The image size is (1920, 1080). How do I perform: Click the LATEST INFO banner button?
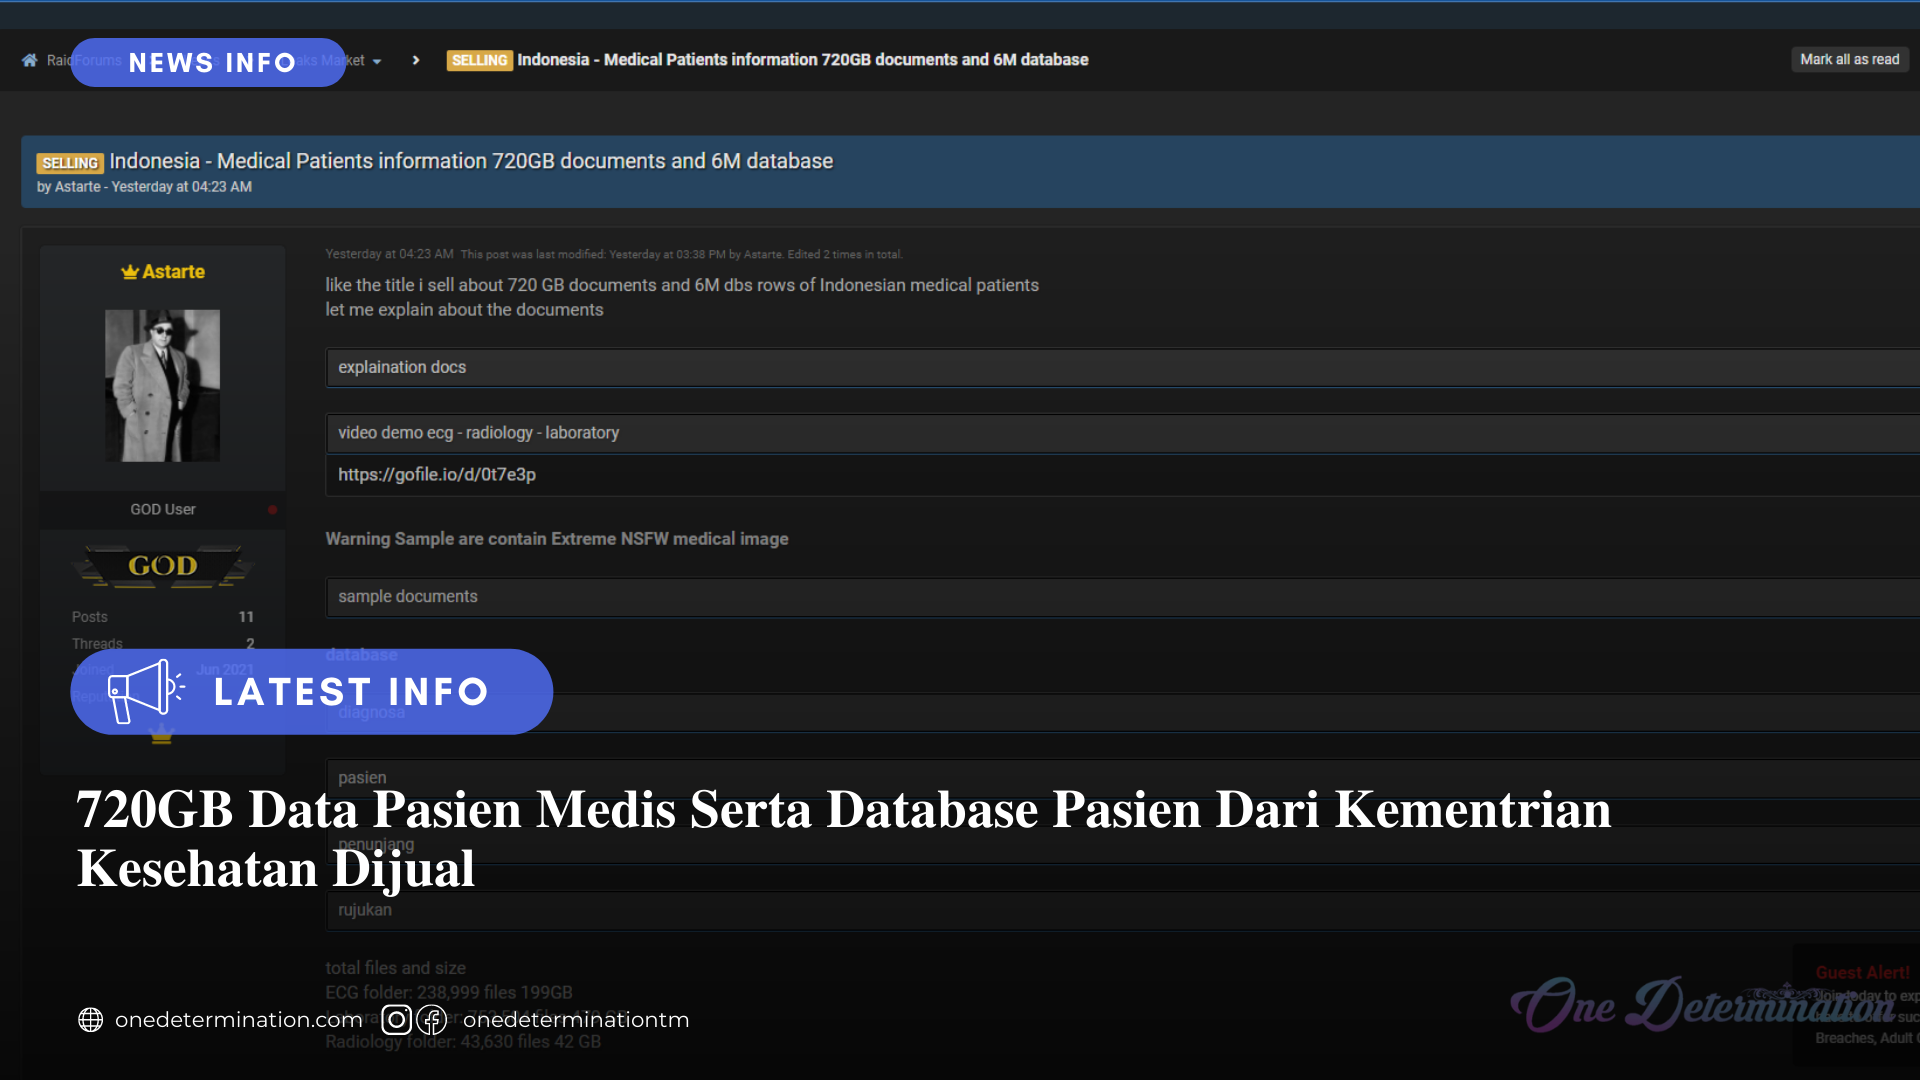coord(311,692)
